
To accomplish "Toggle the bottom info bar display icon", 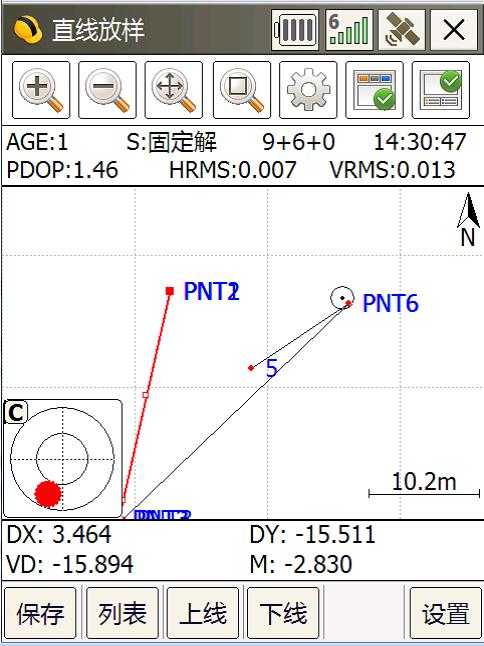I will click(441, 90).
